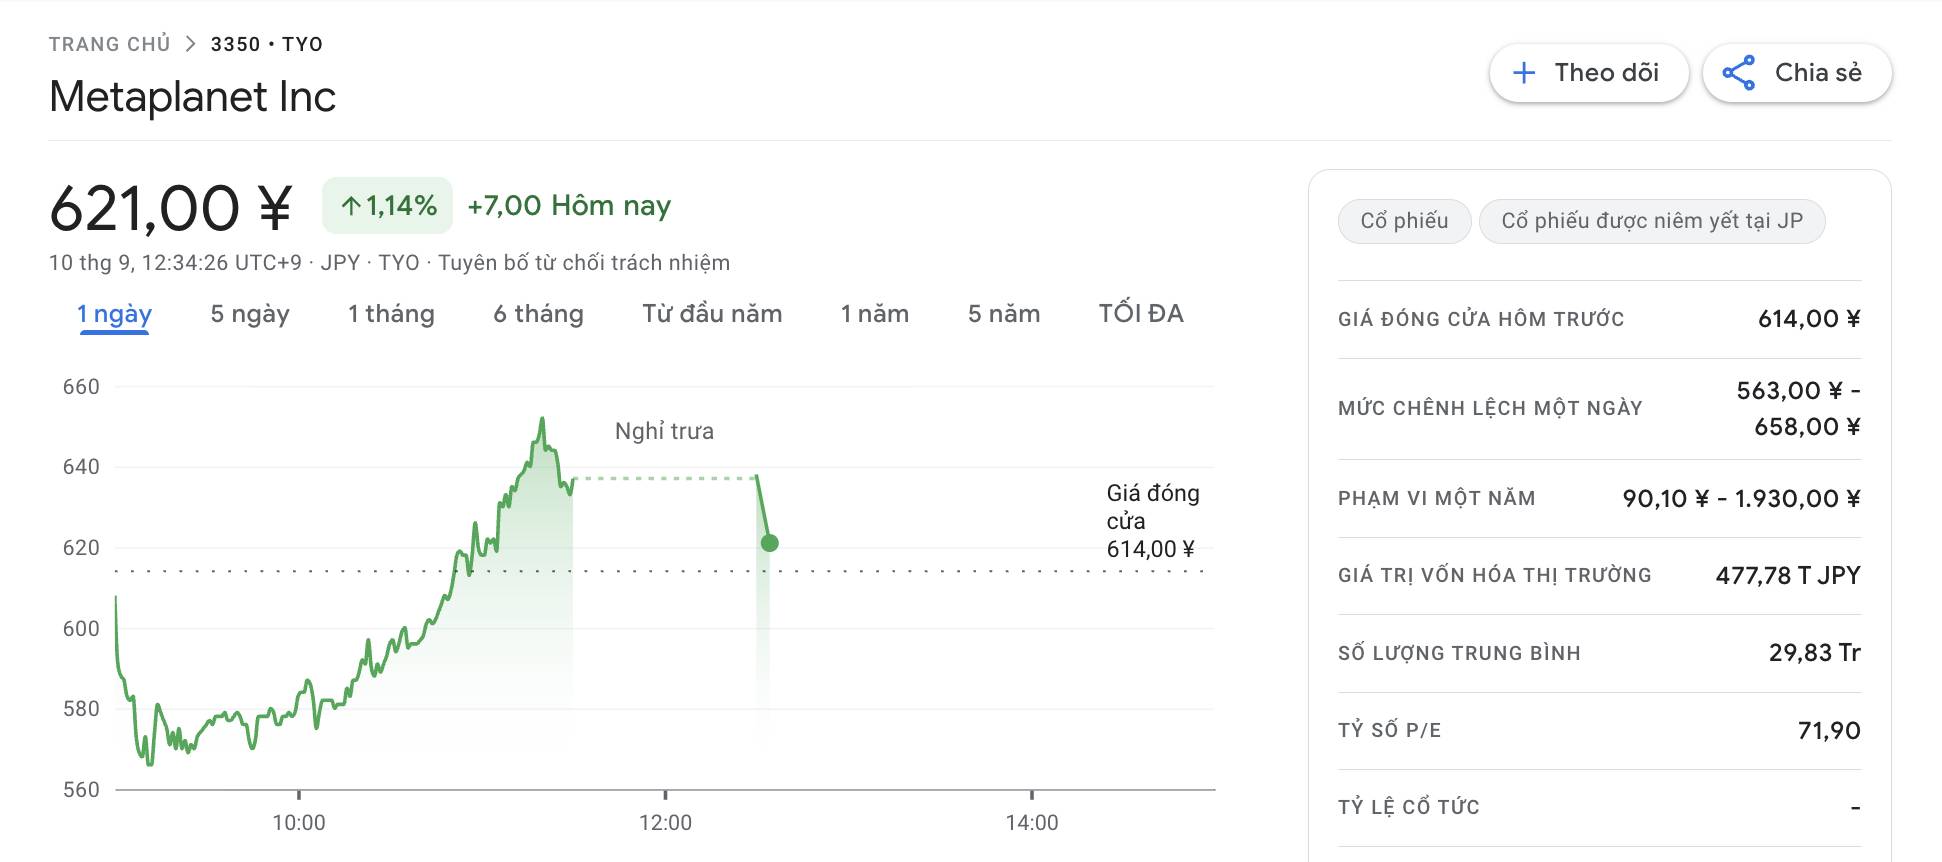Viewport: 1942px width, 862px height.
Task: Click the 563,00 ¥ - 658,00 ¥ day range value
Action: click(x=1799, y=408)
